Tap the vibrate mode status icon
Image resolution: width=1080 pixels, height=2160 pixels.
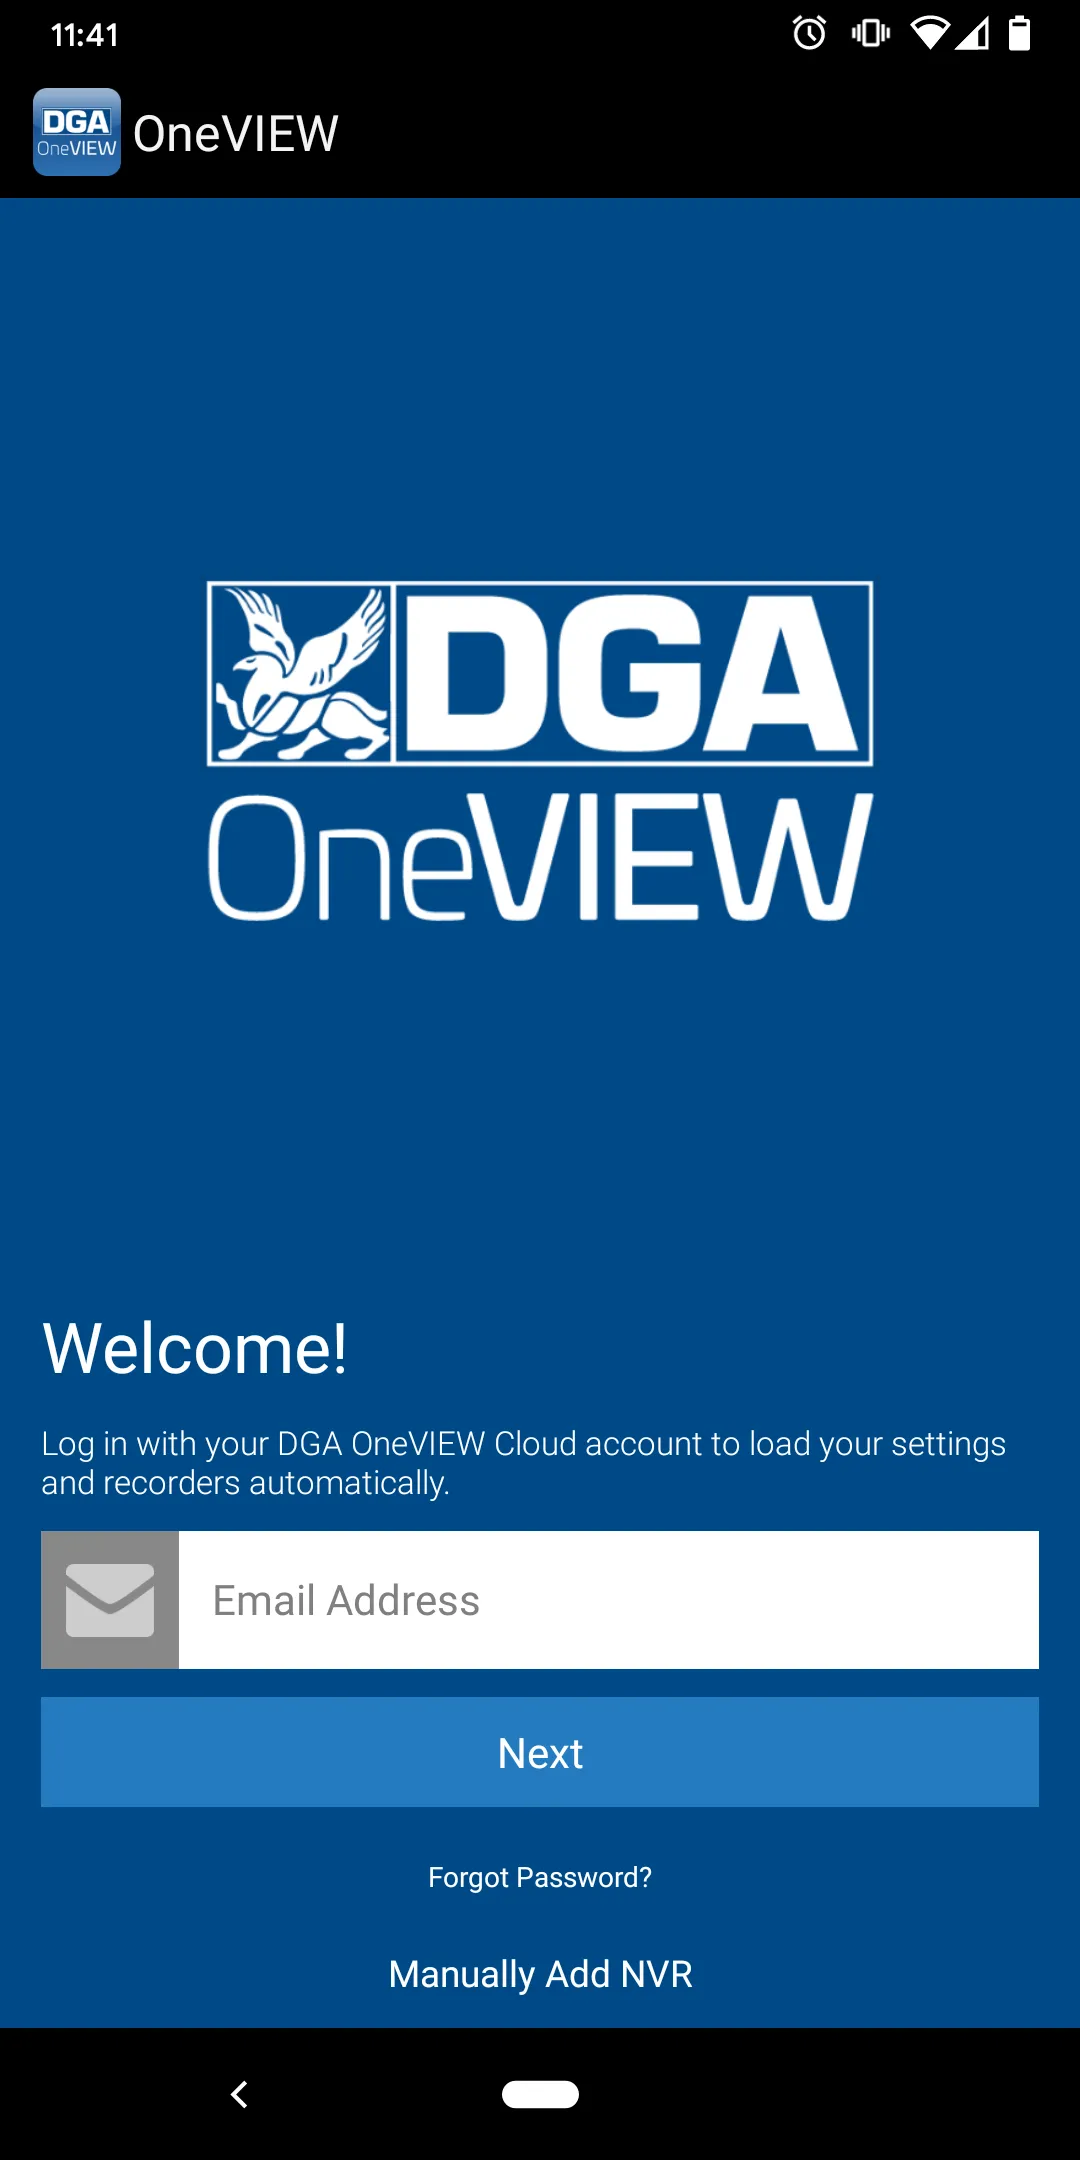click(871, 34)
